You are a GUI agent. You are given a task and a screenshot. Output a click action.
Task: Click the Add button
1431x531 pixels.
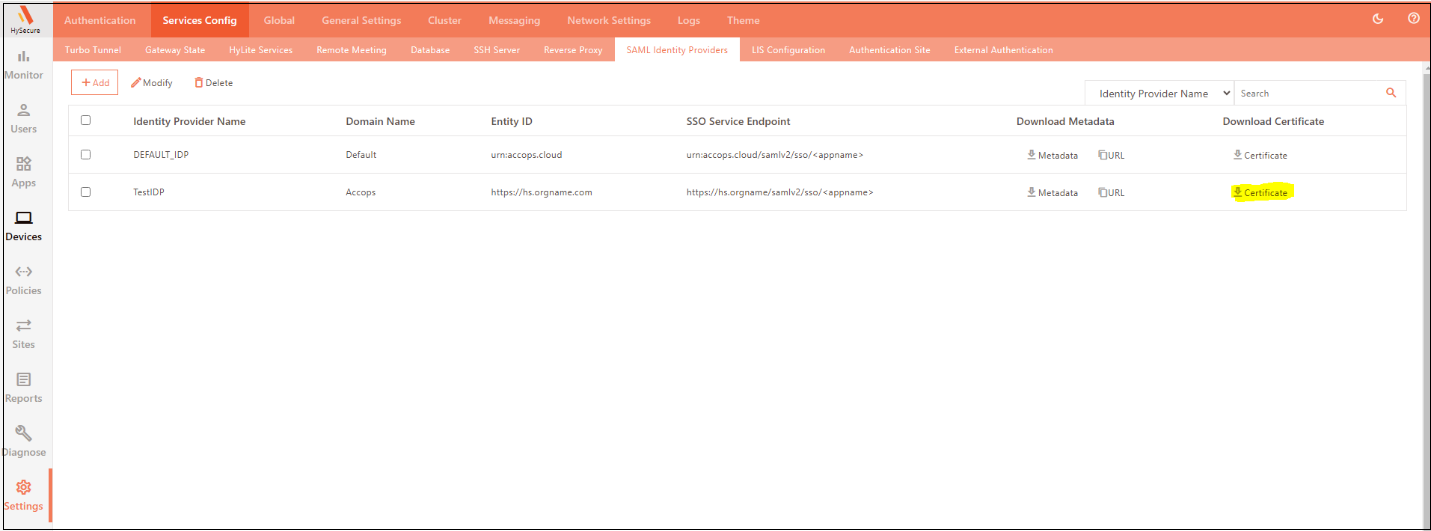(95, 83)
